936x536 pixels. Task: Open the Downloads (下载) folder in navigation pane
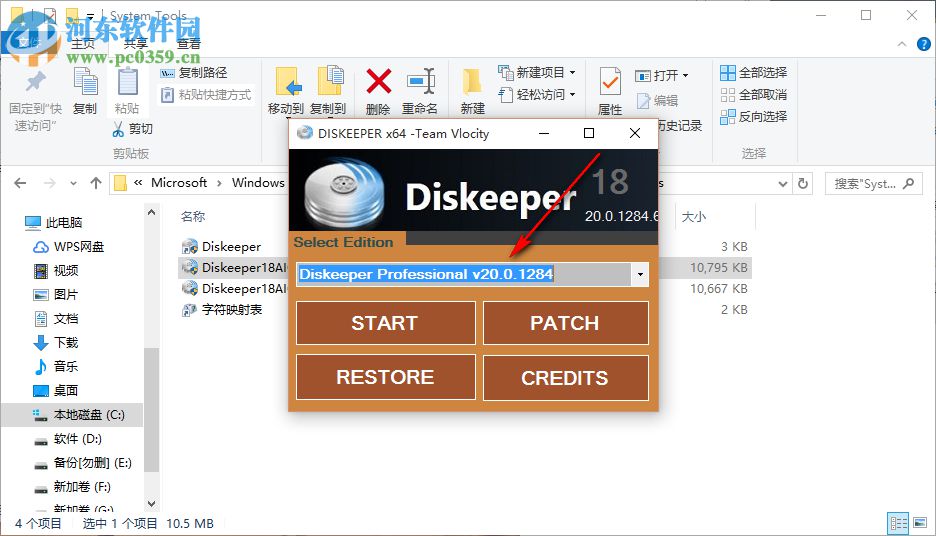coord(56,343)
